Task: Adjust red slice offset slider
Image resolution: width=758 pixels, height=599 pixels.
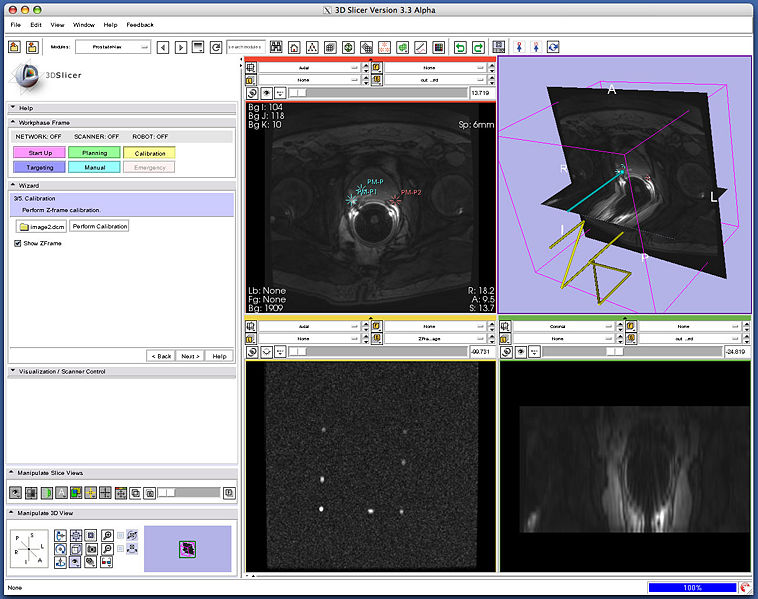Action: point(379,93)
